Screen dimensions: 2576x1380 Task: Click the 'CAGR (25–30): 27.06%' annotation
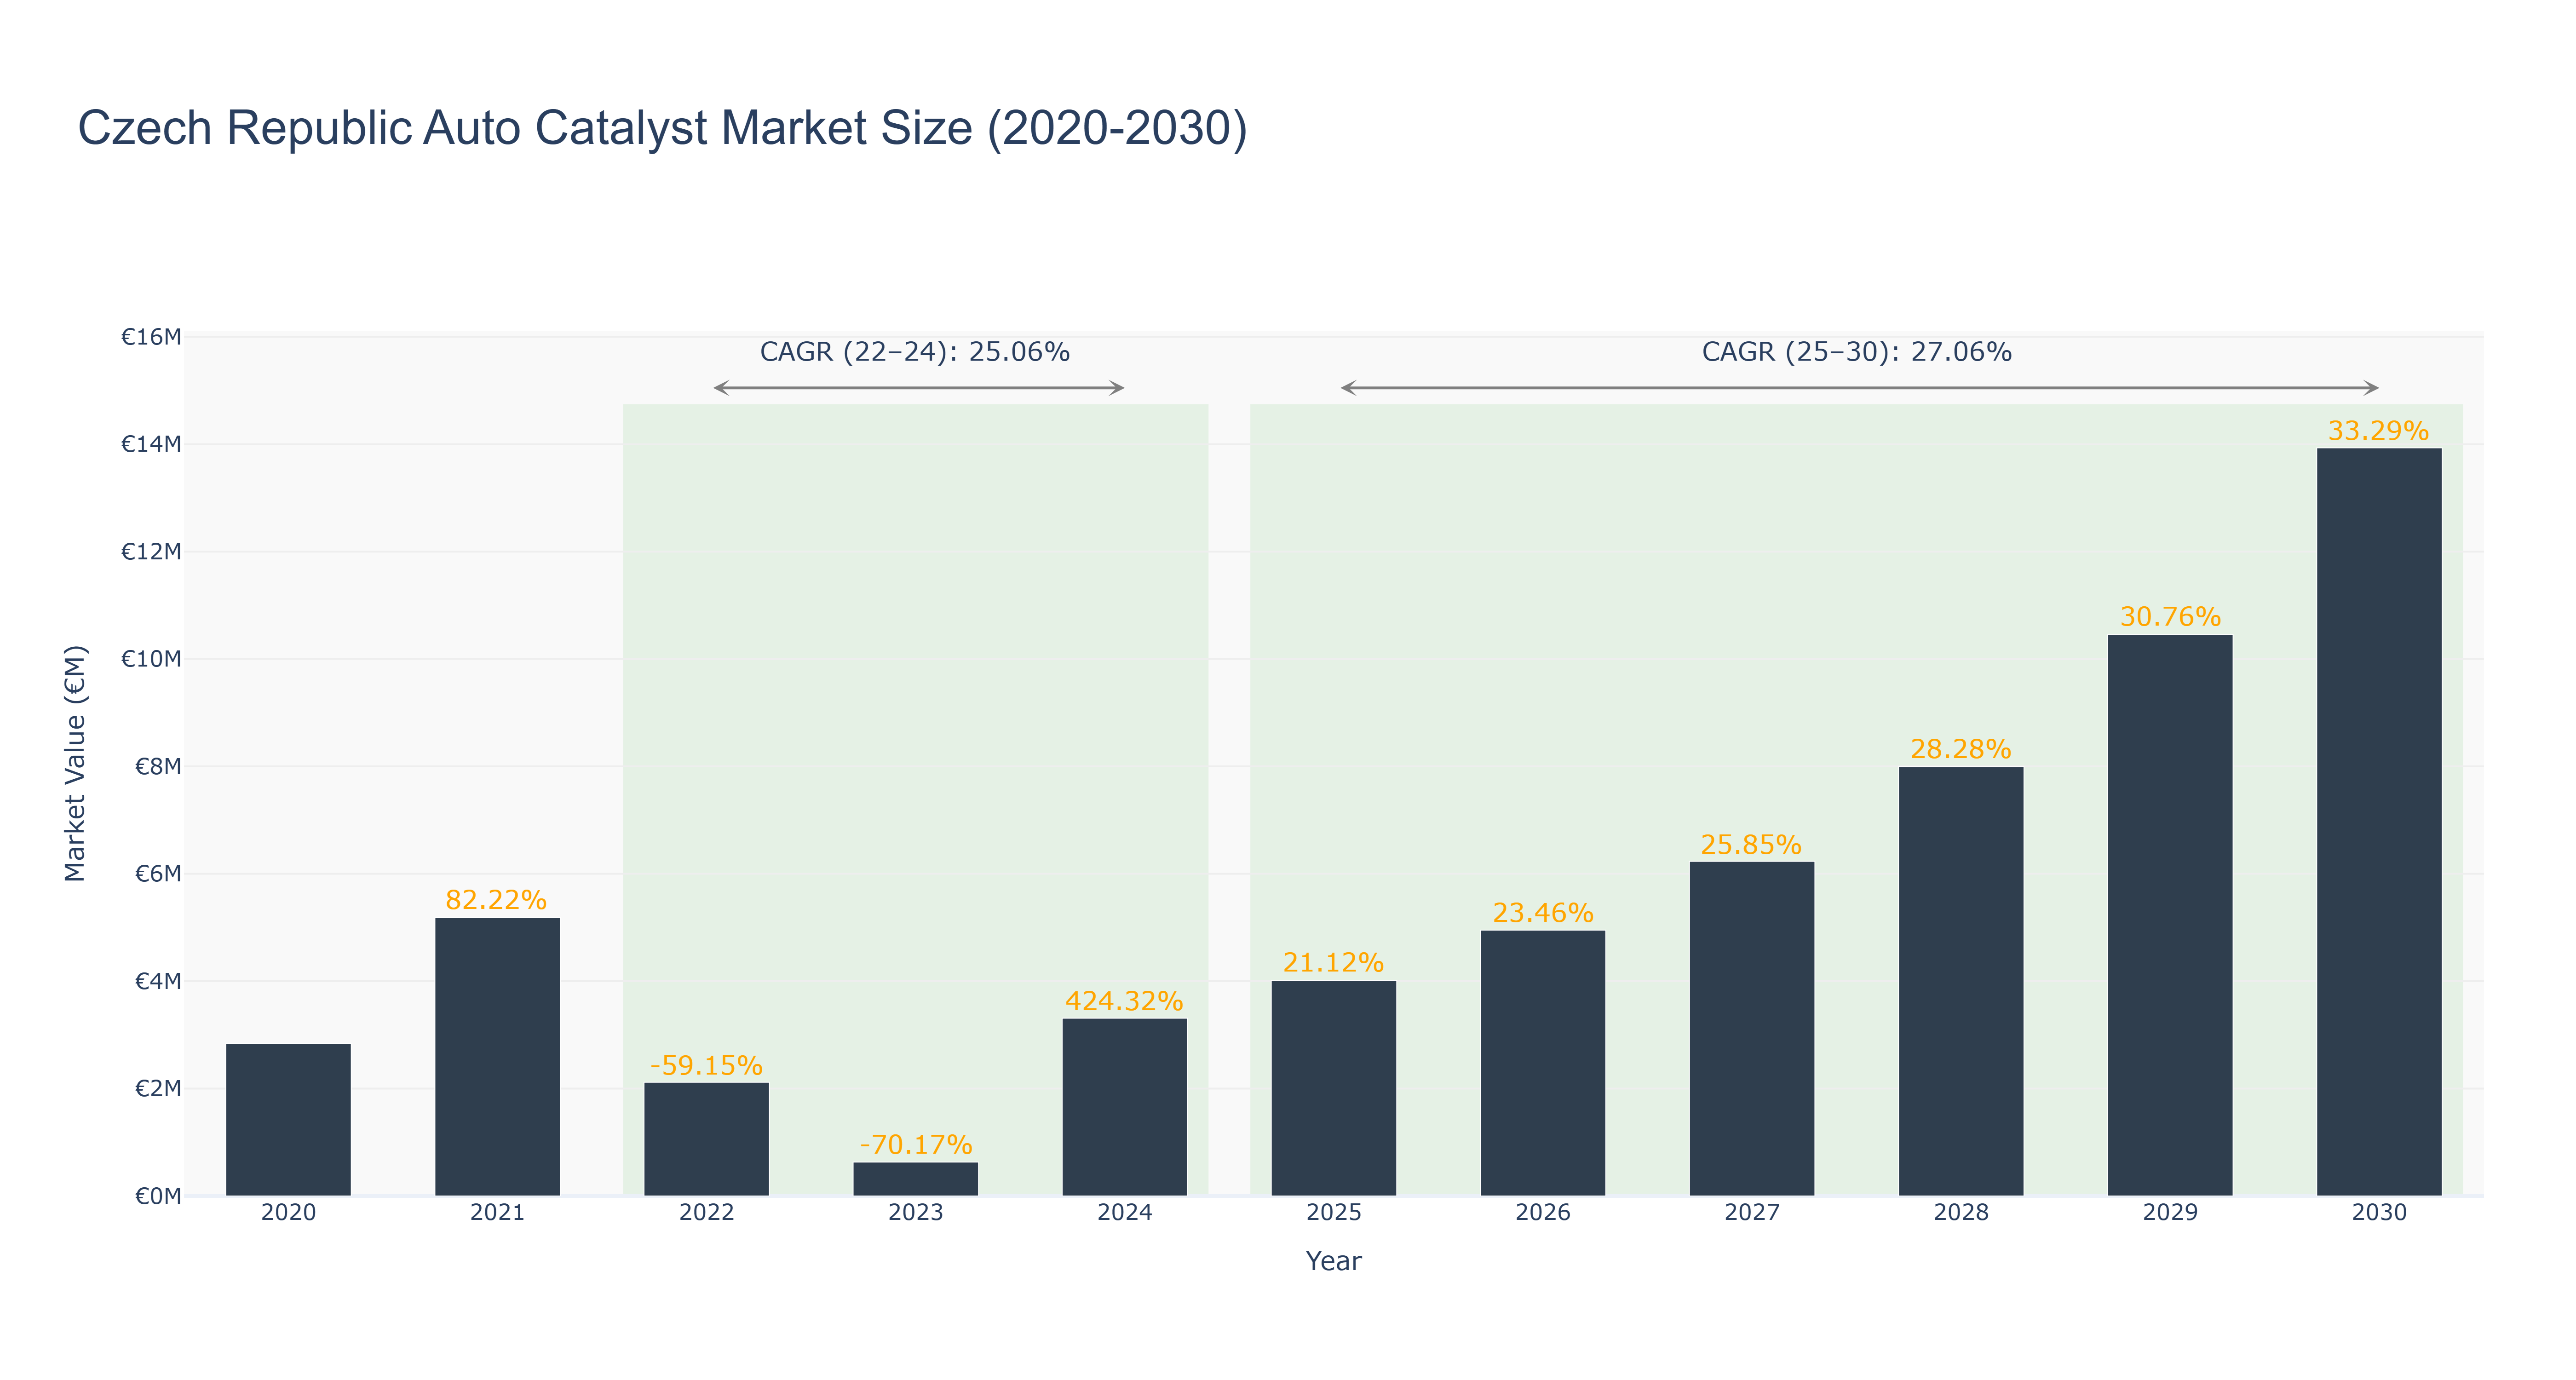click(1857, 352)
